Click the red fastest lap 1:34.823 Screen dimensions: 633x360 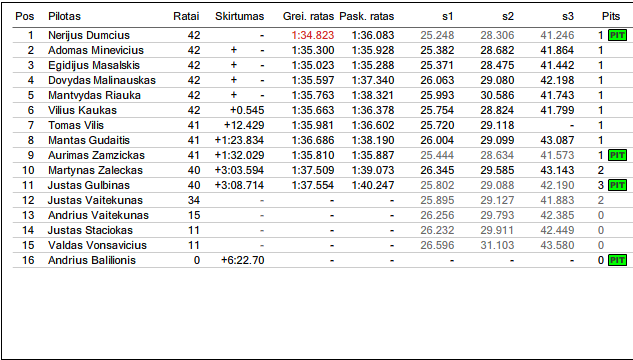click(313, 35)
